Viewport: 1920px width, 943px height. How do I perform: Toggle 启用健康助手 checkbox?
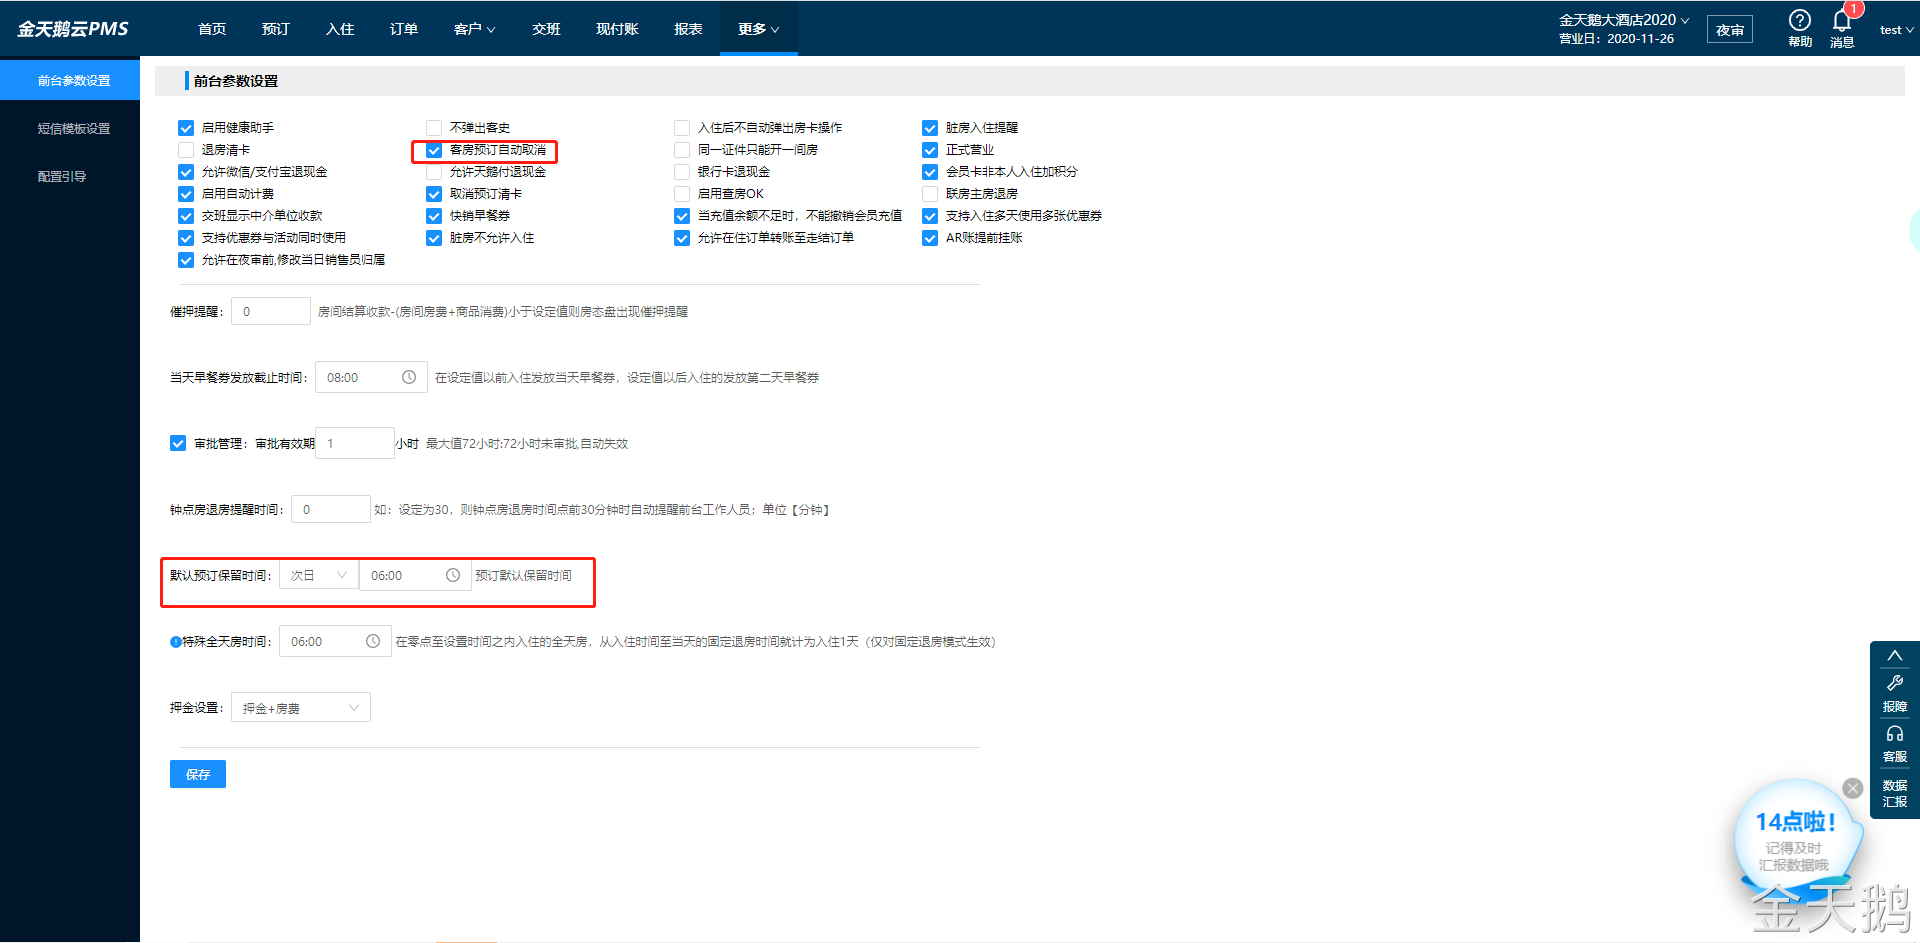pos(186,128)
